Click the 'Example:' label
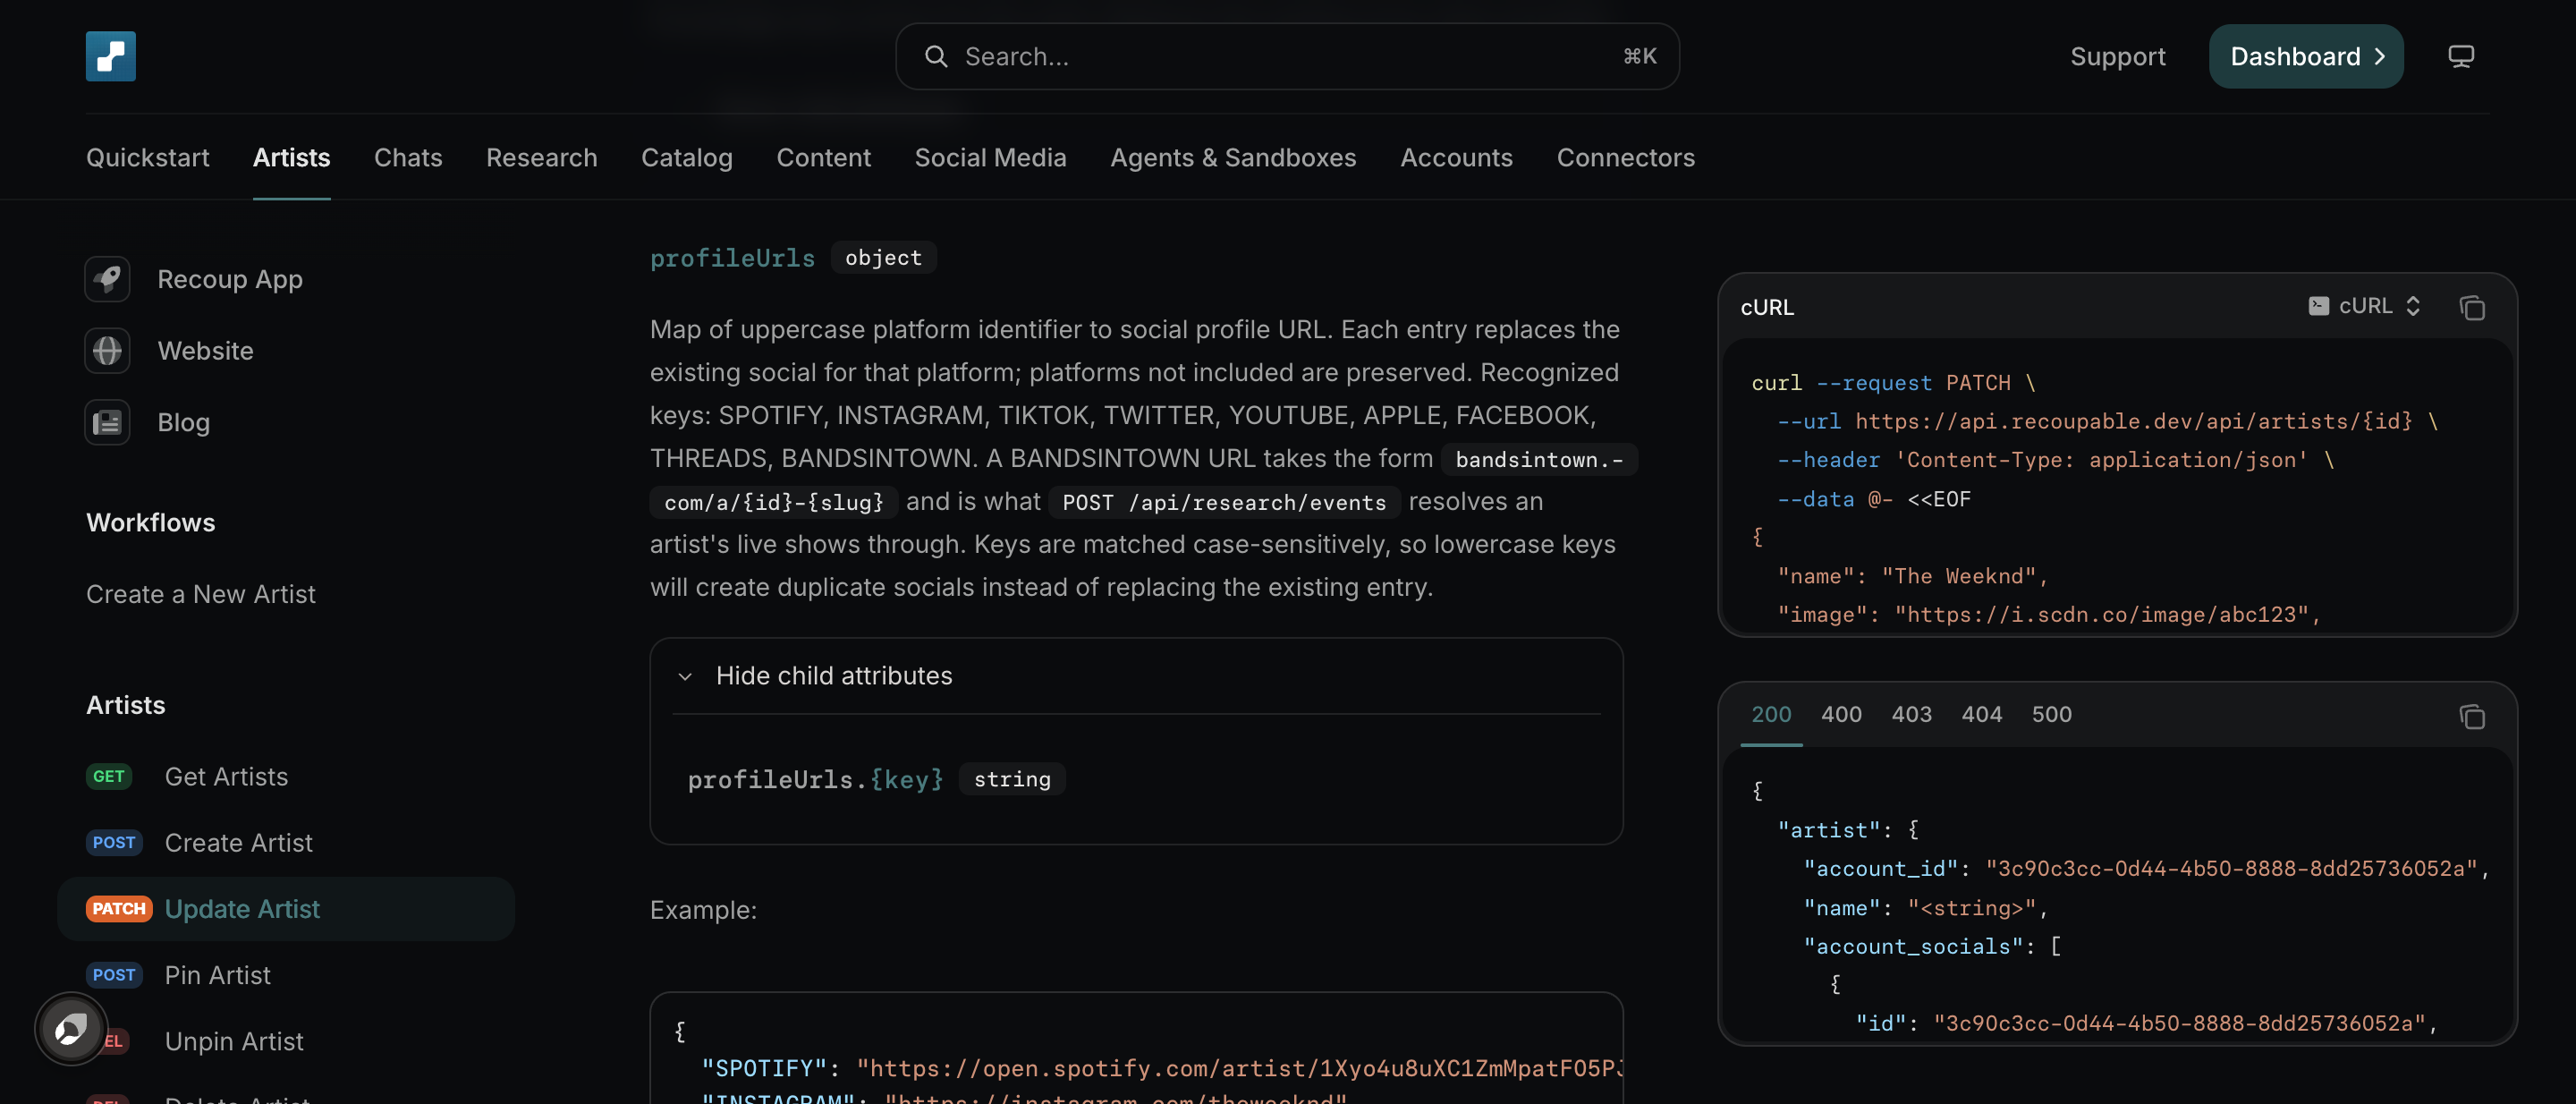Image resolution: width=2576 pixels, height=1104 pixels. point(703,909)
